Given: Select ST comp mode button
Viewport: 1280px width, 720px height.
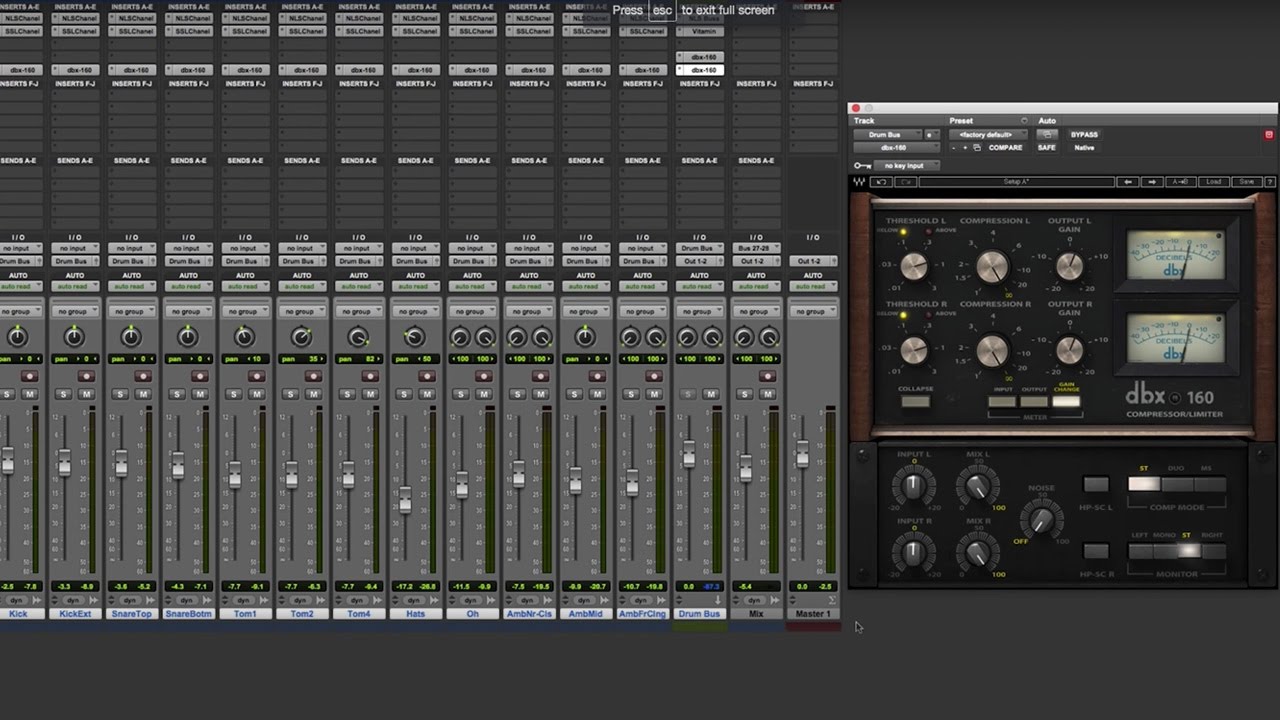Looking at the screenshot, I should tap(1144, 484).
